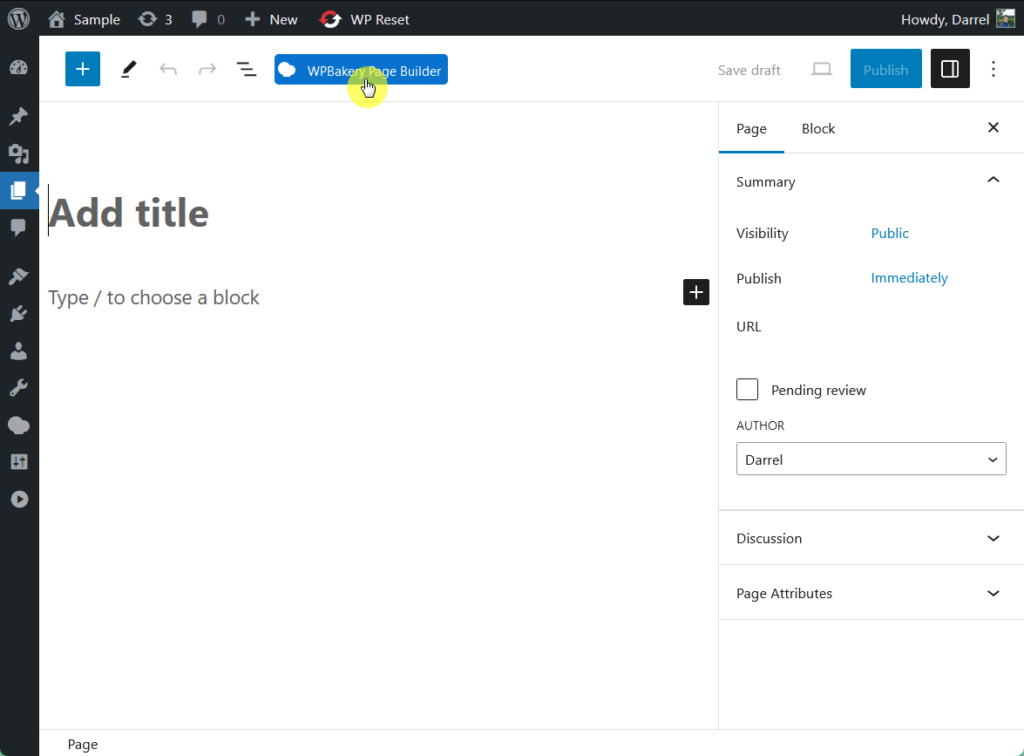Open the laptop Preview icon
This screenshot has width=1024, height=756.
[822, 69]
